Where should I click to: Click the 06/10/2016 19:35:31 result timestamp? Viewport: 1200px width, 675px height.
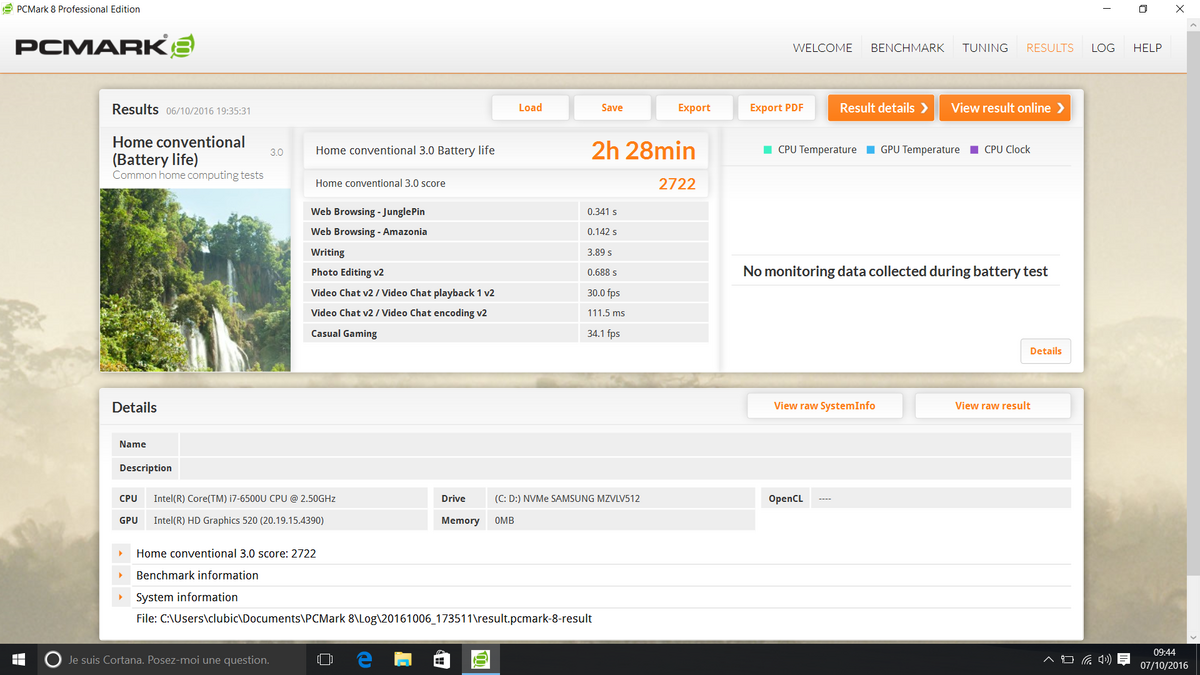[x=208, y=111]
